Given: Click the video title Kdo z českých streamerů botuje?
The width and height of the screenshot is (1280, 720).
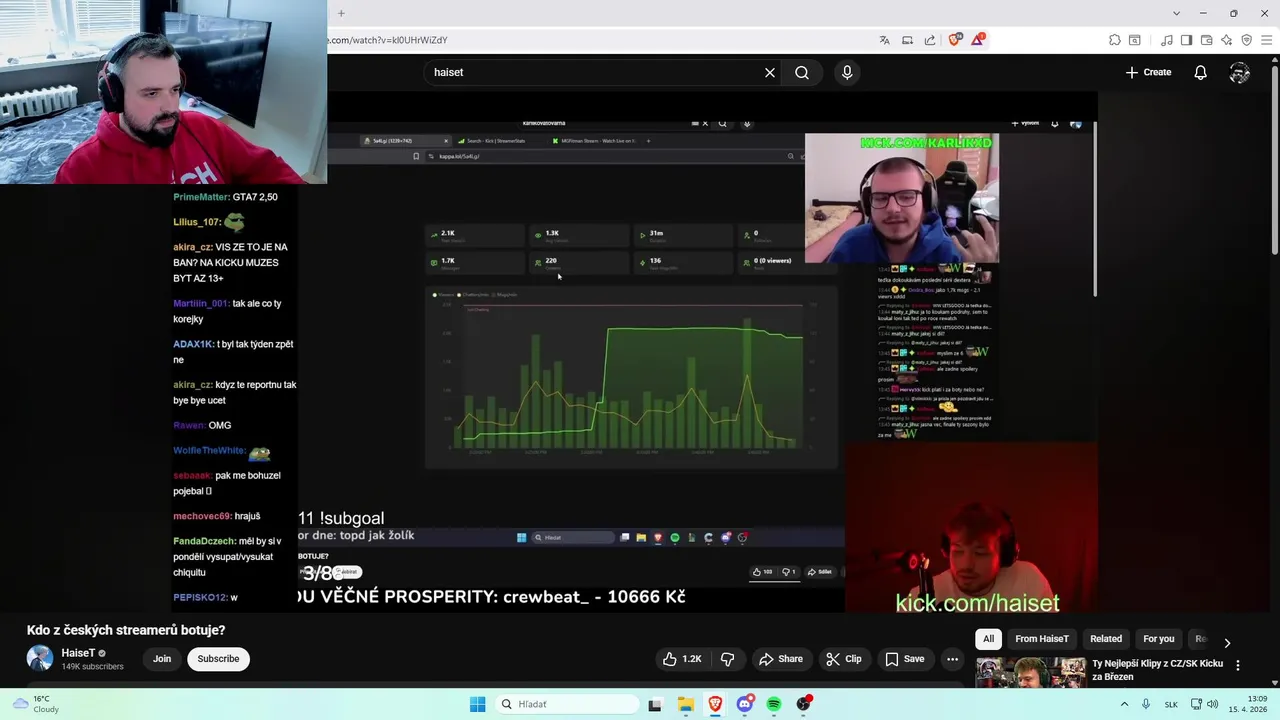Looking at the screenshot, I should 126,630.
